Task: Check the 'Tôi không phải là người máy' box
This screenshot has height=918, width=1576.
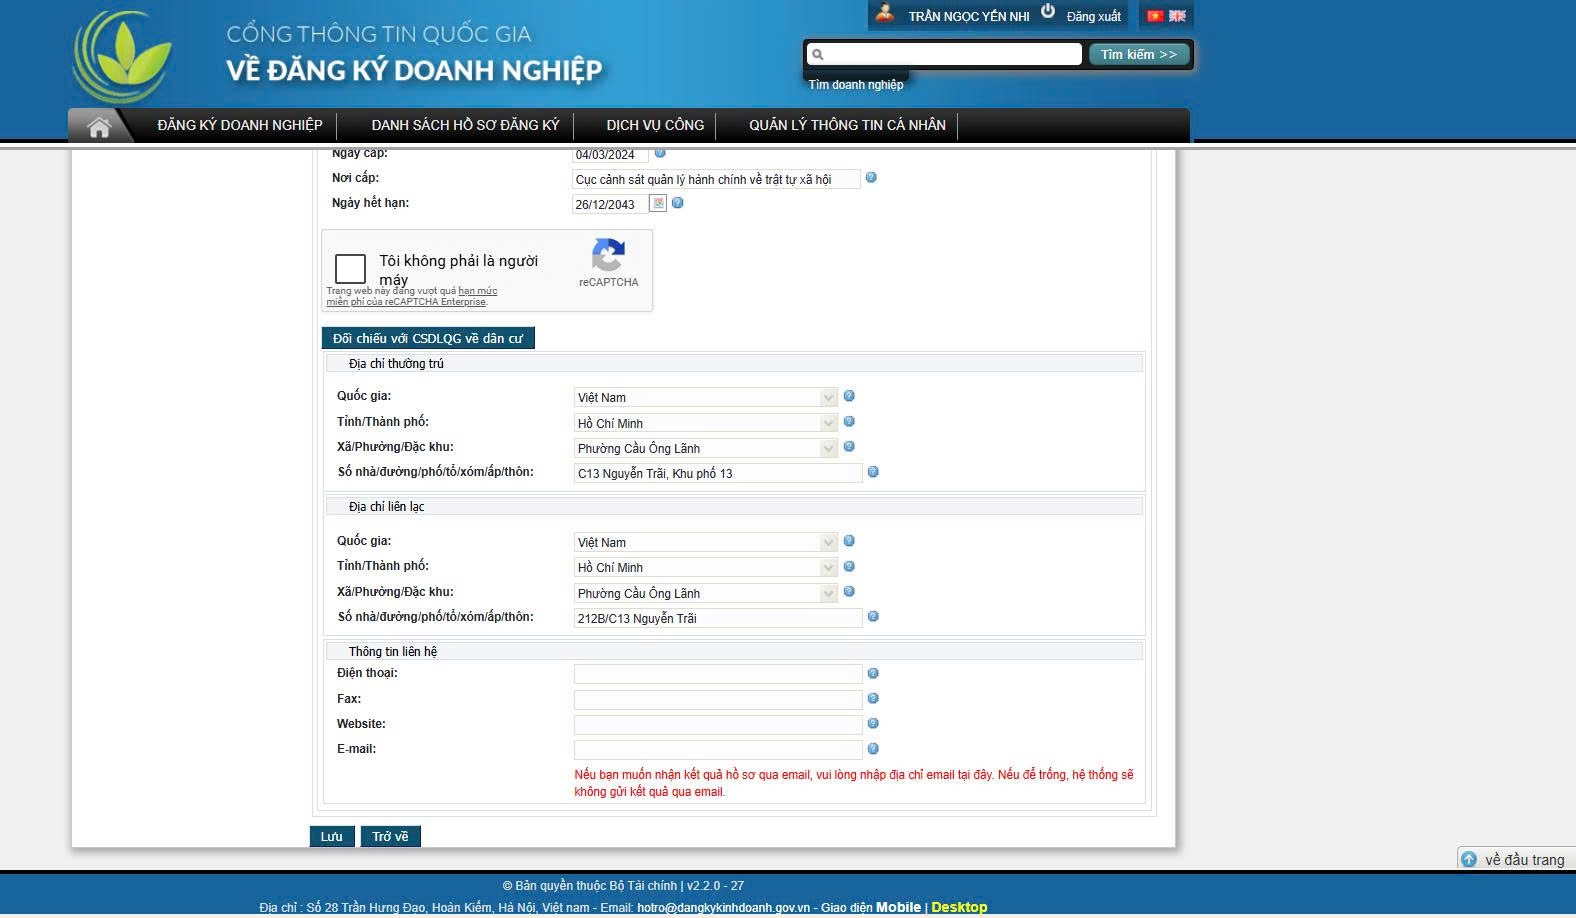Action: (350, 269)
